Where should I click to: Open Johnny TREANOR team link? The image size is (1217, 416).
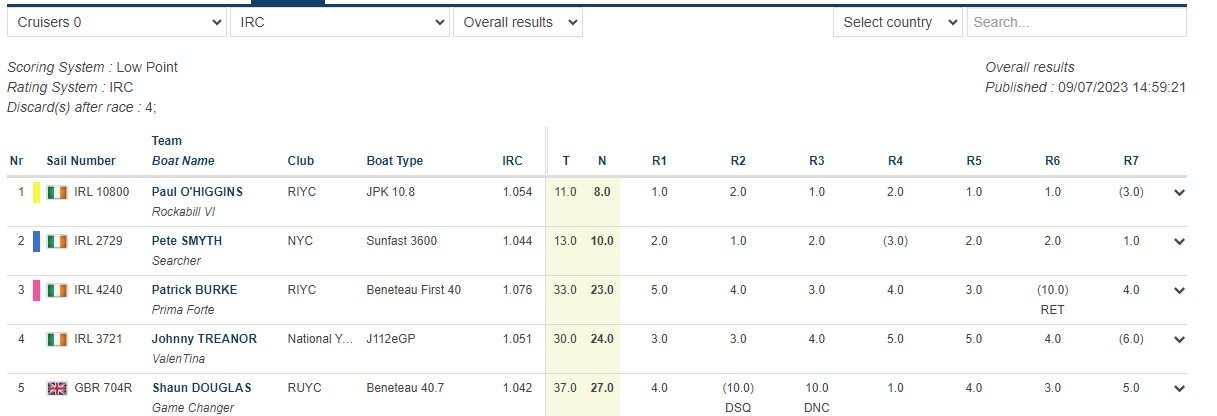[204, 339]
